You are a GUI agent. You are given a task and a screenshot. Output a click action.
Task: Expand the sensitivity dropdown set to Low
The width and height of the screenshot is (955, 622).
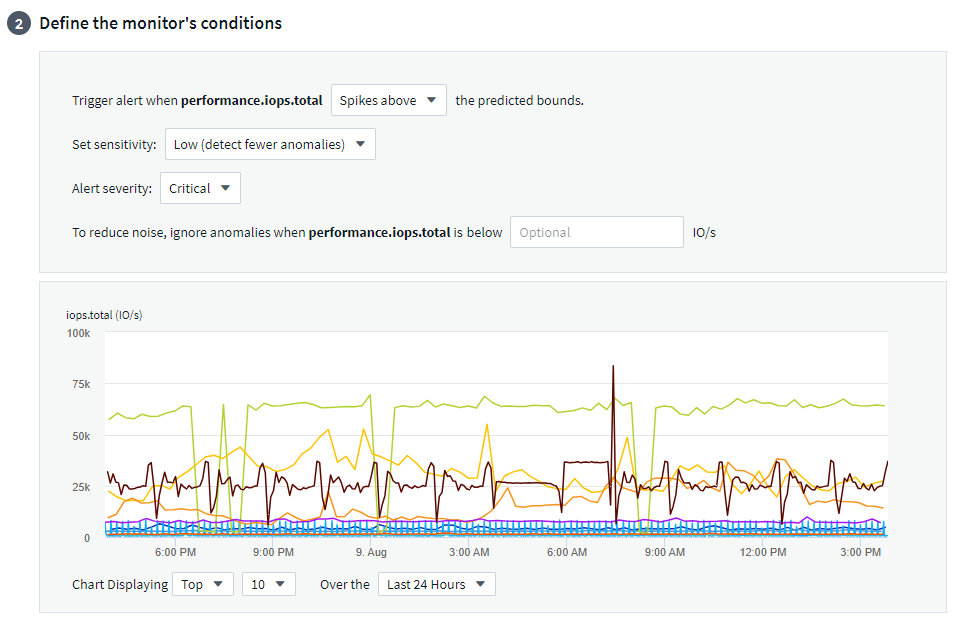pos(270,144)
